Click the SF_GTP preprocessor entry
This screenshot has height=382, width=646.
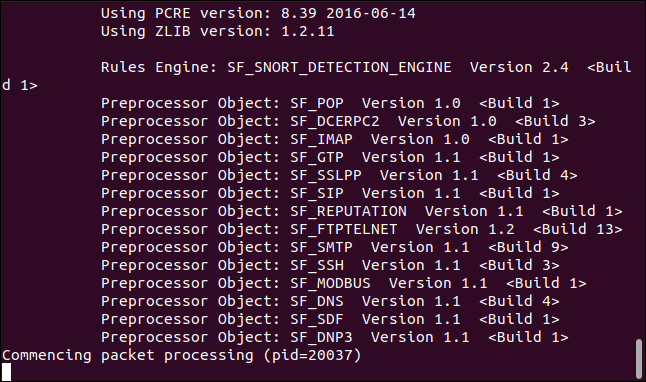click(x=330, y=157)
